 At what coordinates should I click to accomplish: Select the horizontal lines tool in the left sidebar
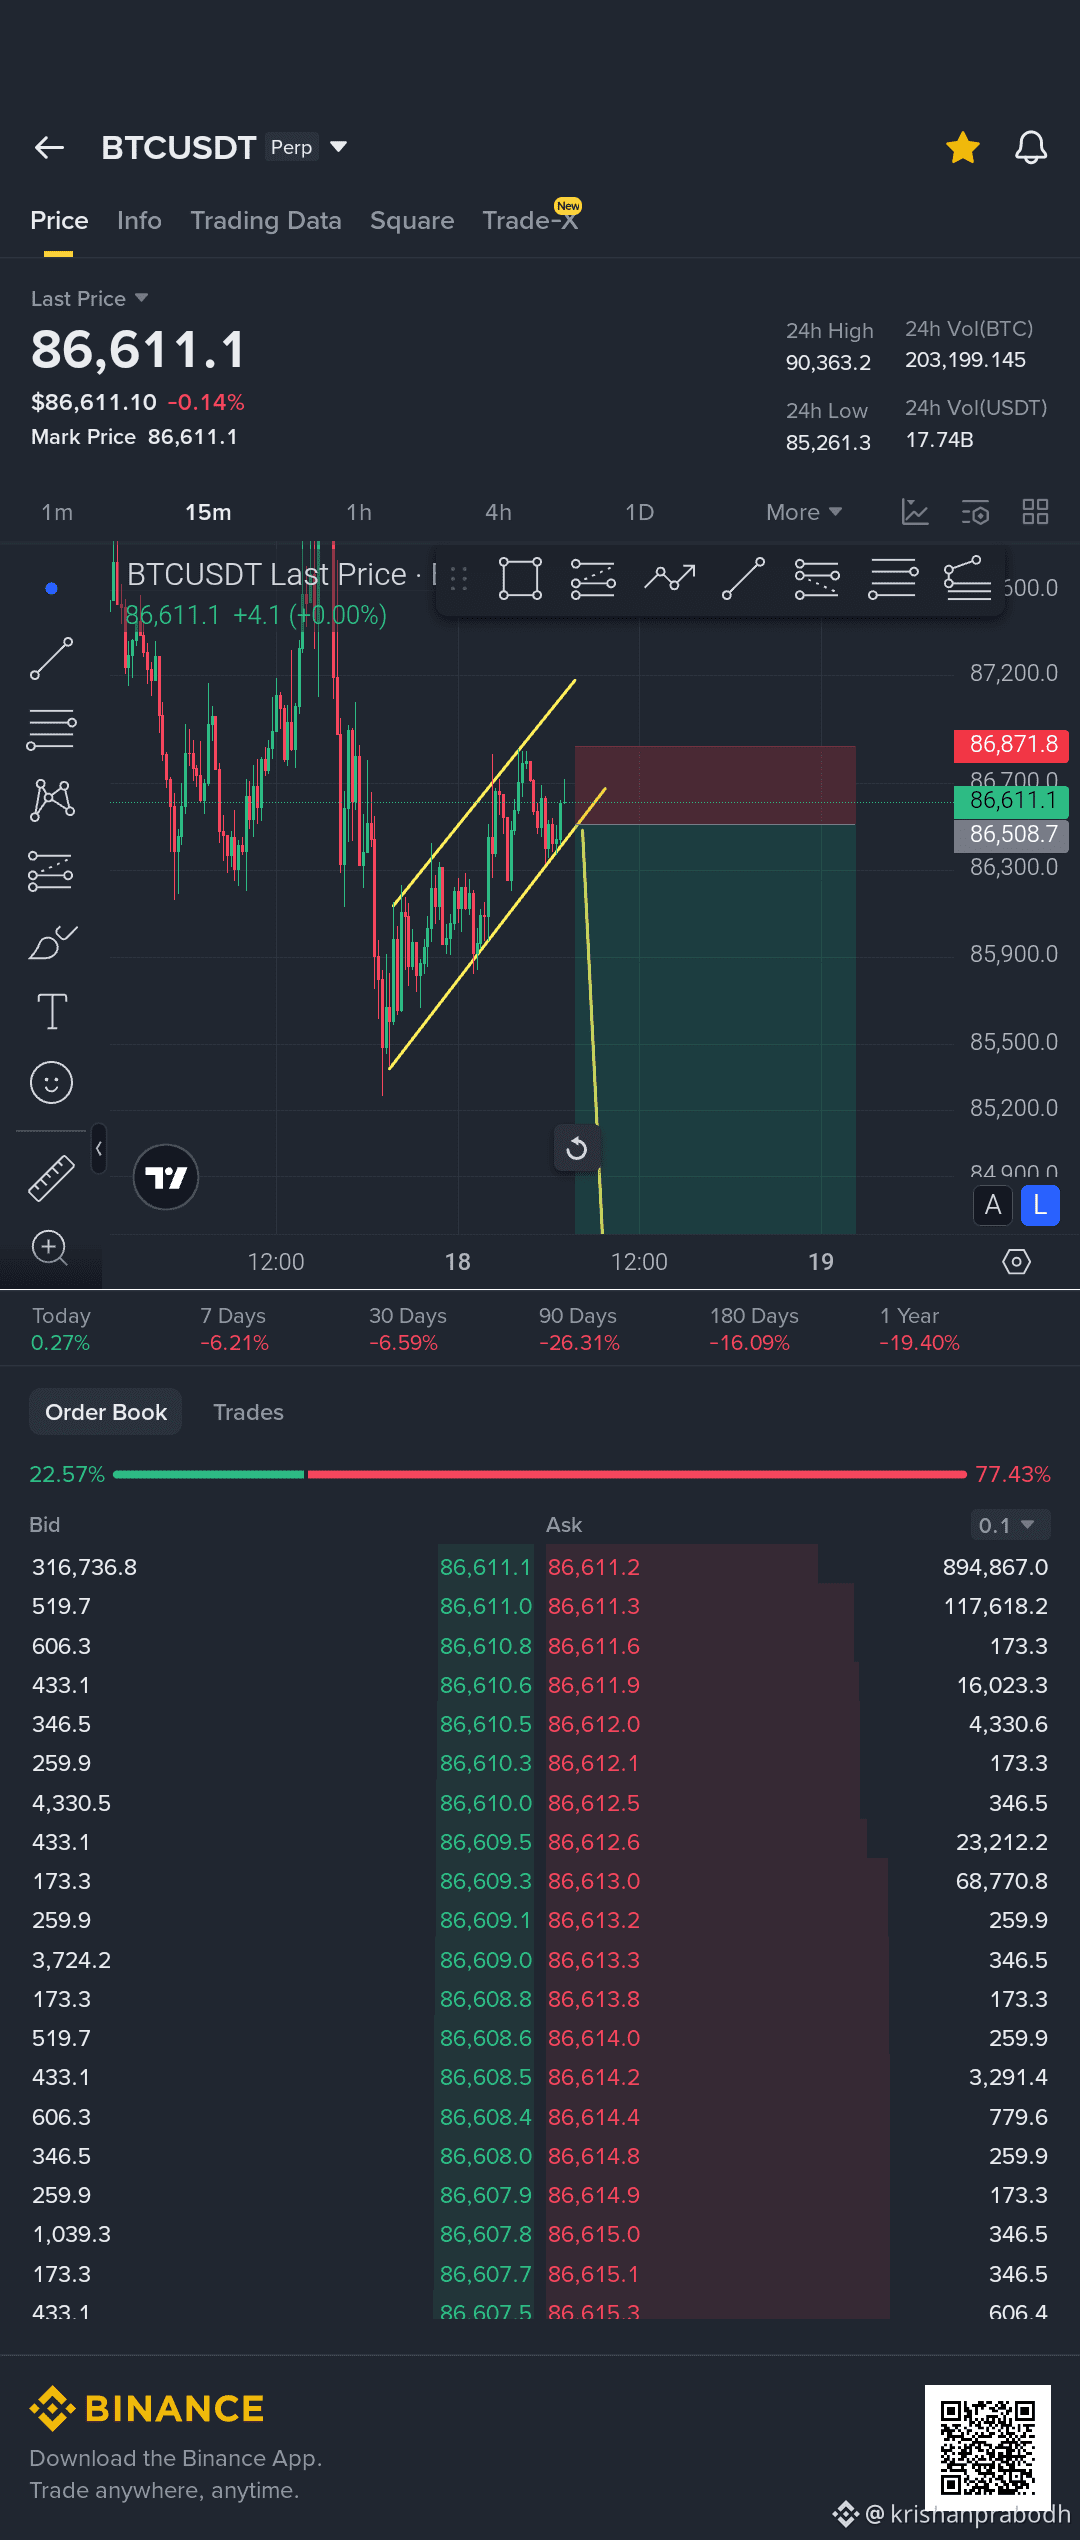point(51,729)
